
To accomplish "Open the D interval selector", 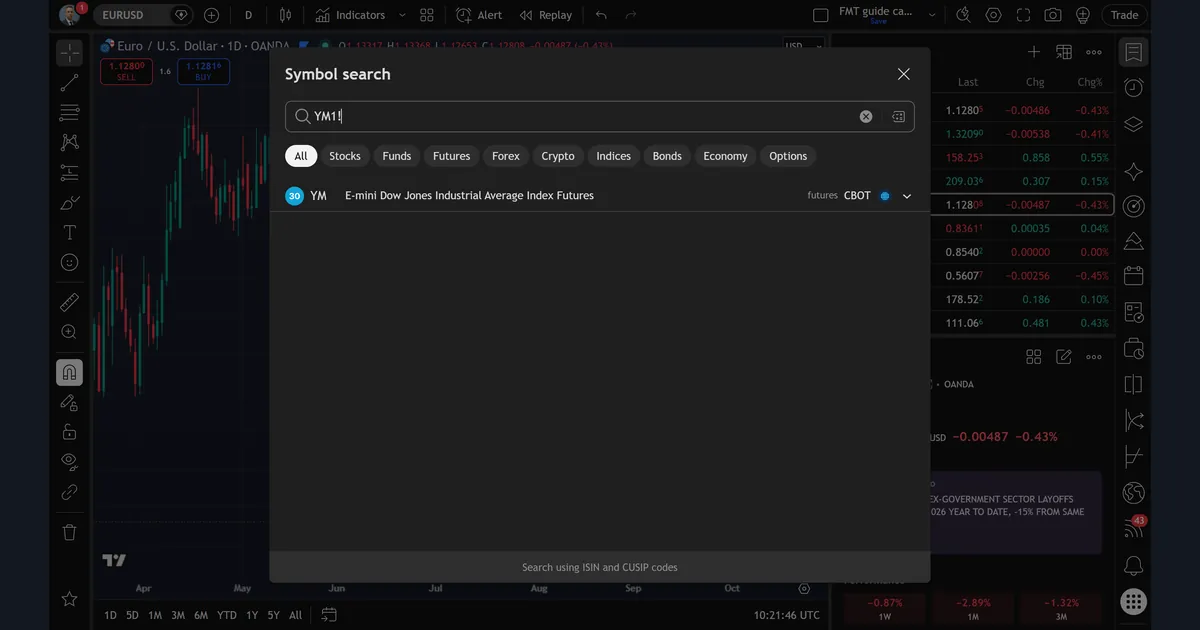I will (248, 15).
